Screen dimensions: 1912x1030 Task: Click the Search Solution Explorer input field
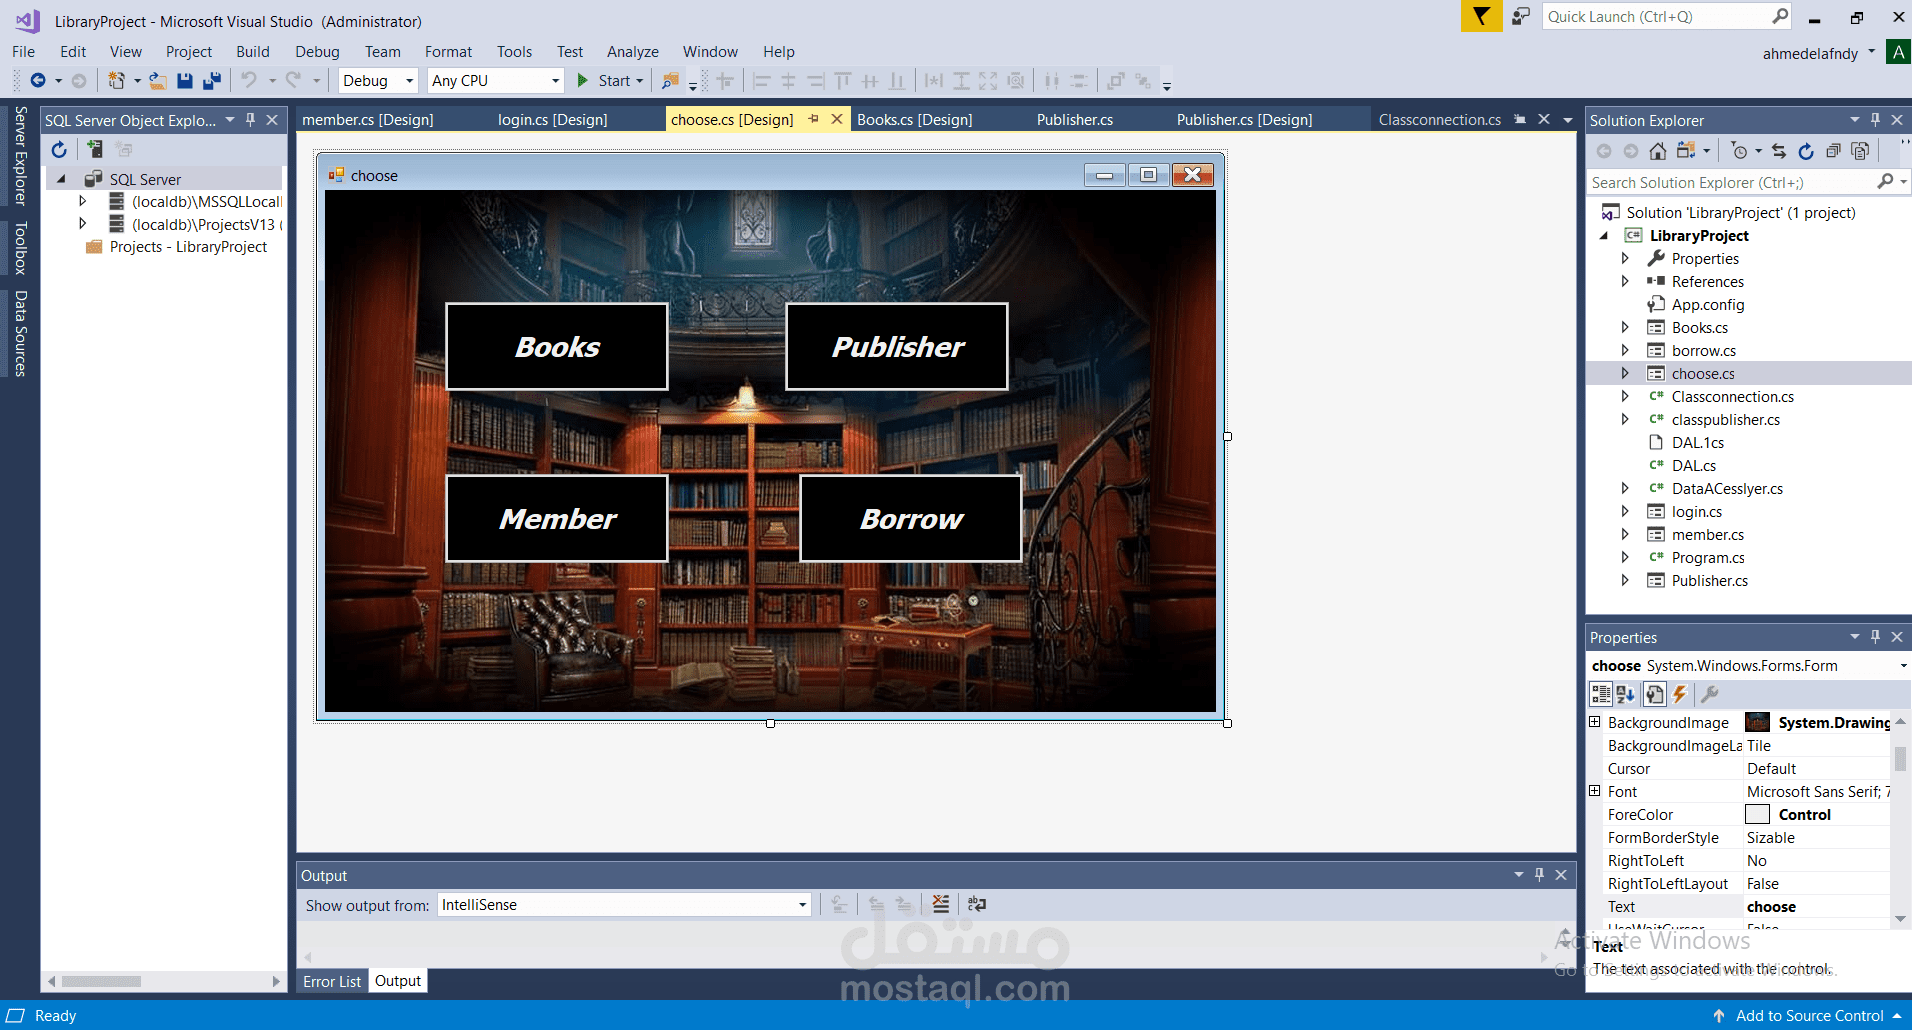(1730, 182)
